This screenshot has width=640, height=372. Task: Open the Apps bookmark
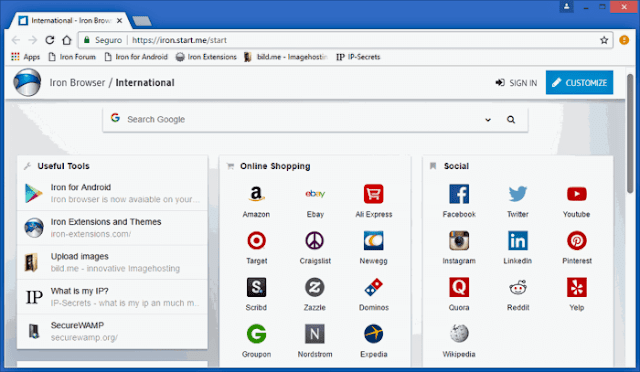pos(25,57)
